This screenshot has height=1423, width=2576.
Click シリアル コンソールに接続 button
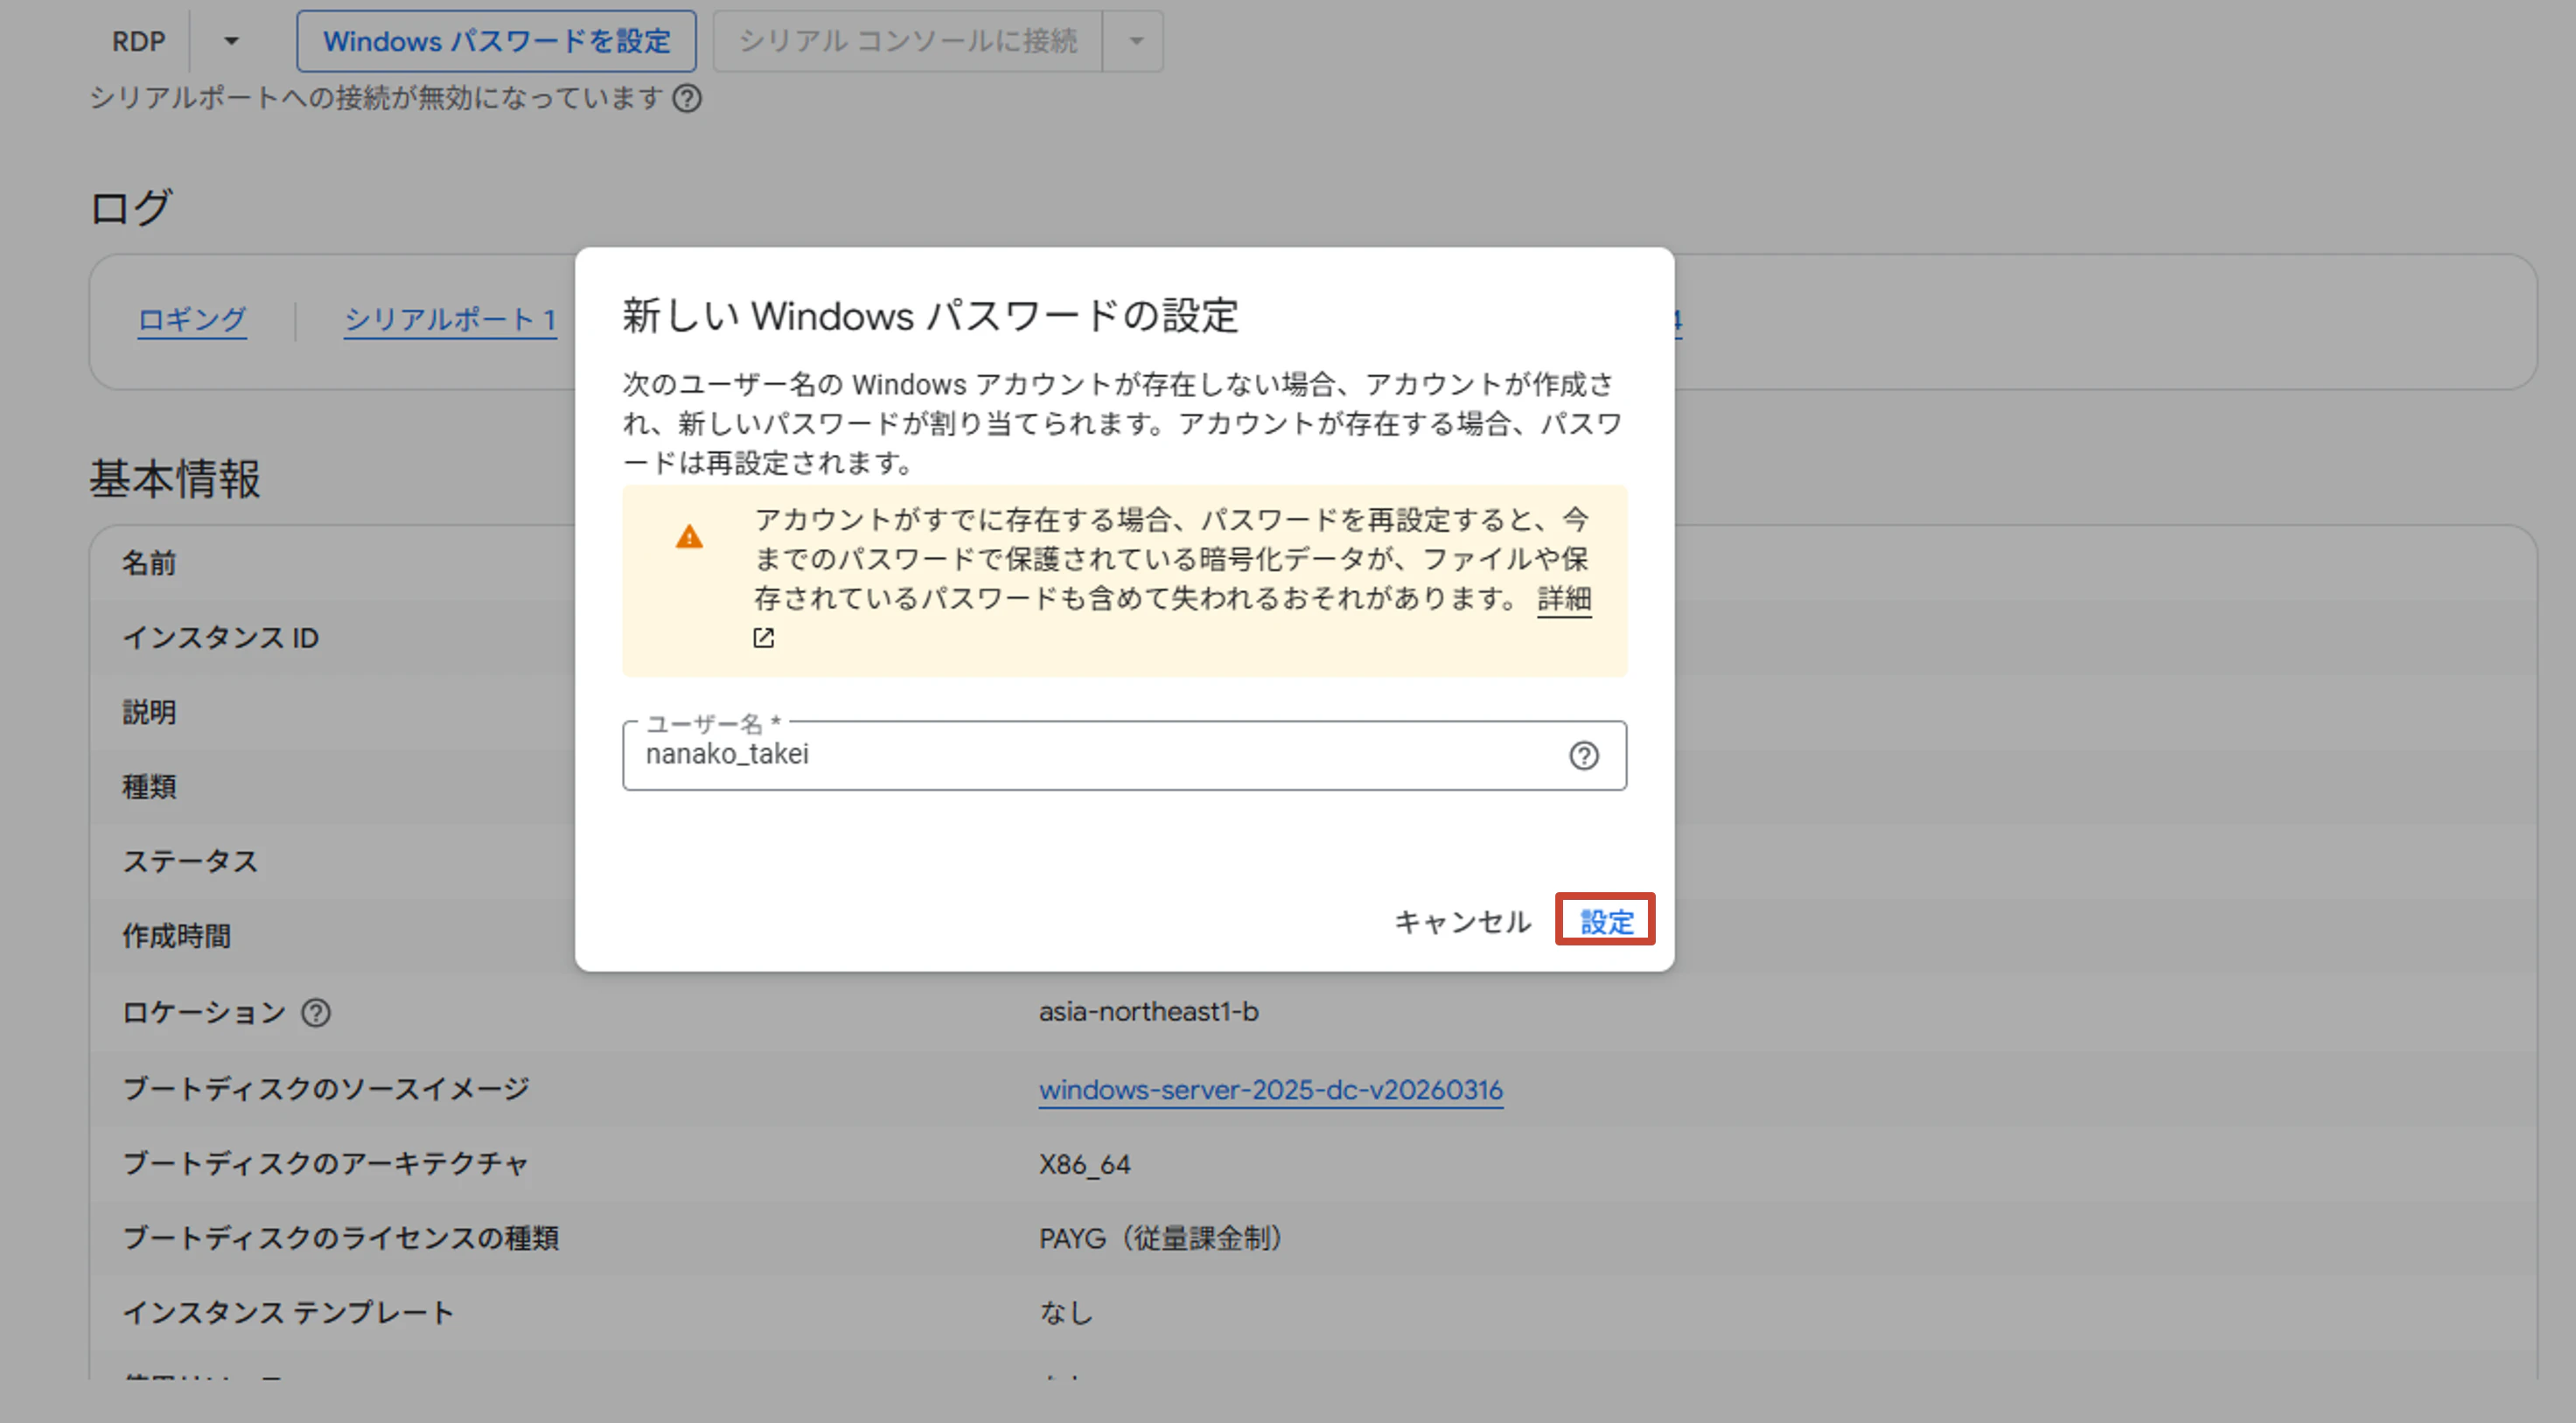[908, 41]
